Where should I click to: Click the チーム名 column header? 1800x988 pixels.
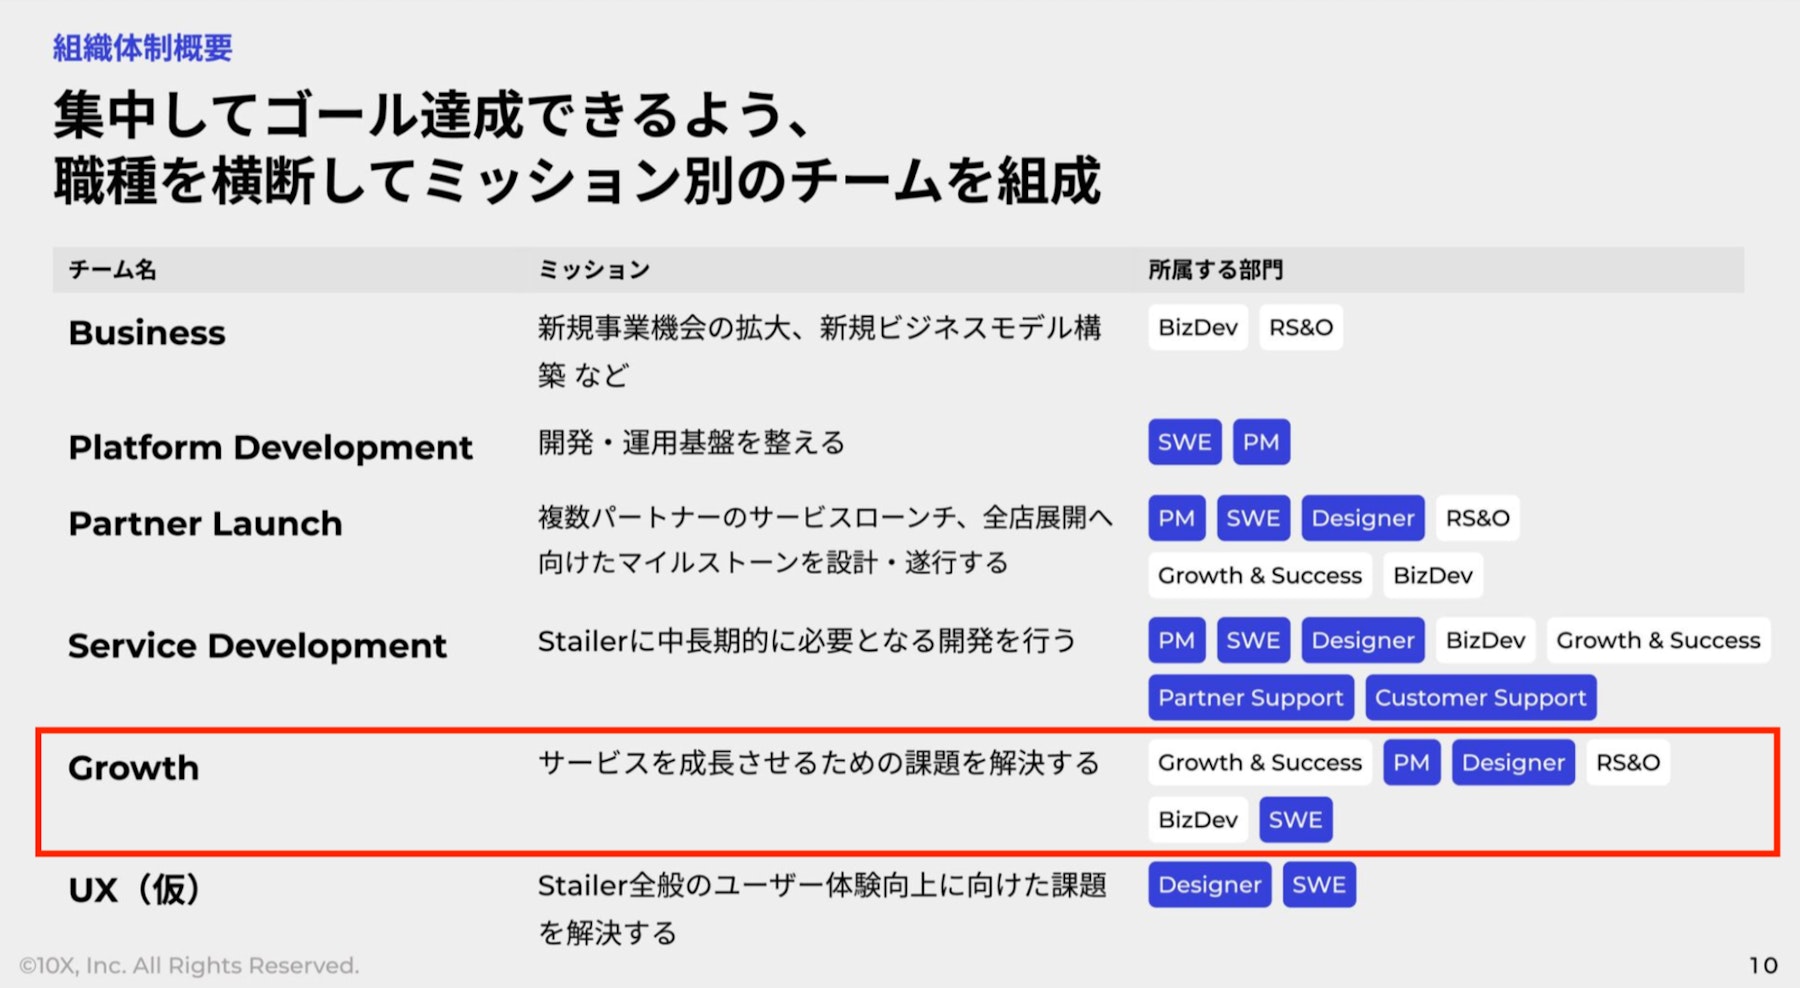pyautogui.click(x=112, y=269)
